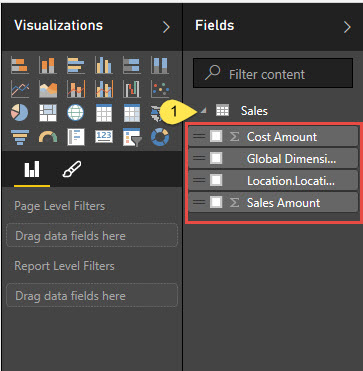Select the Location.Locati... field label
This screenshot has width=363, height=371.
coord(291,181)
